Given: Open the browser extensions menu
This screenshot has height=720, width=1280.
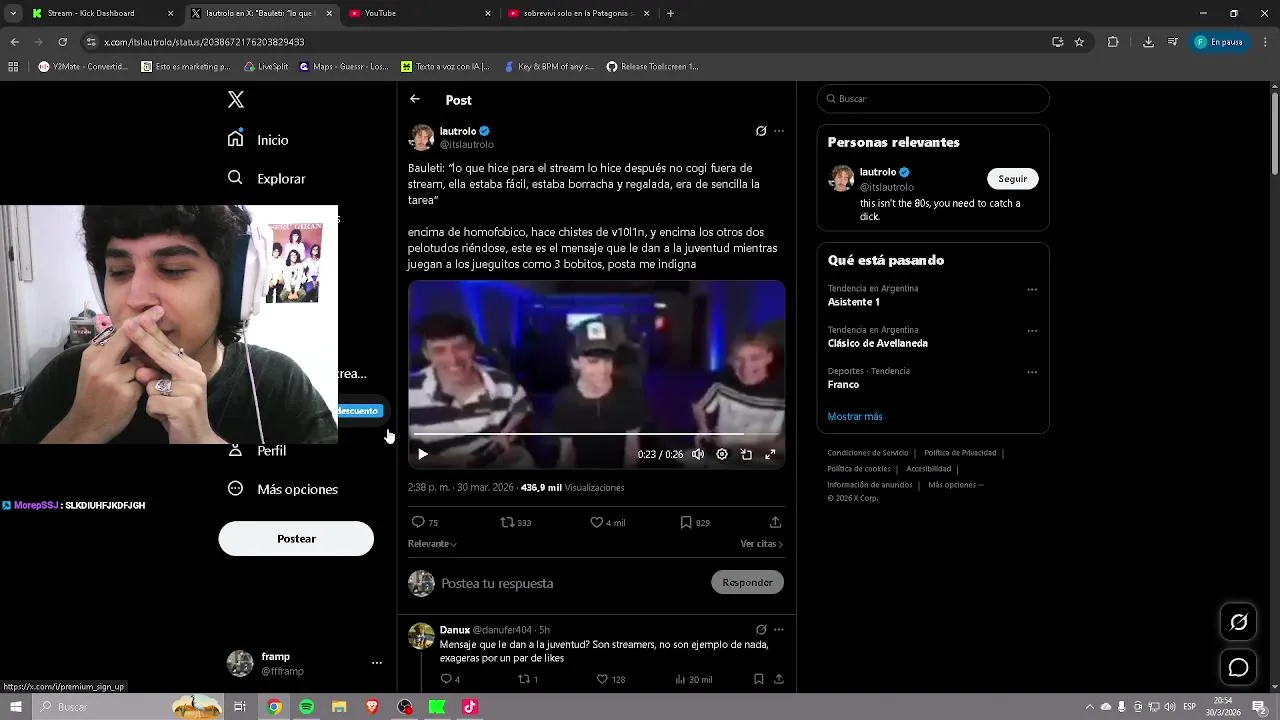Looking at the screenshot, I should click(x=1113, y=42).
